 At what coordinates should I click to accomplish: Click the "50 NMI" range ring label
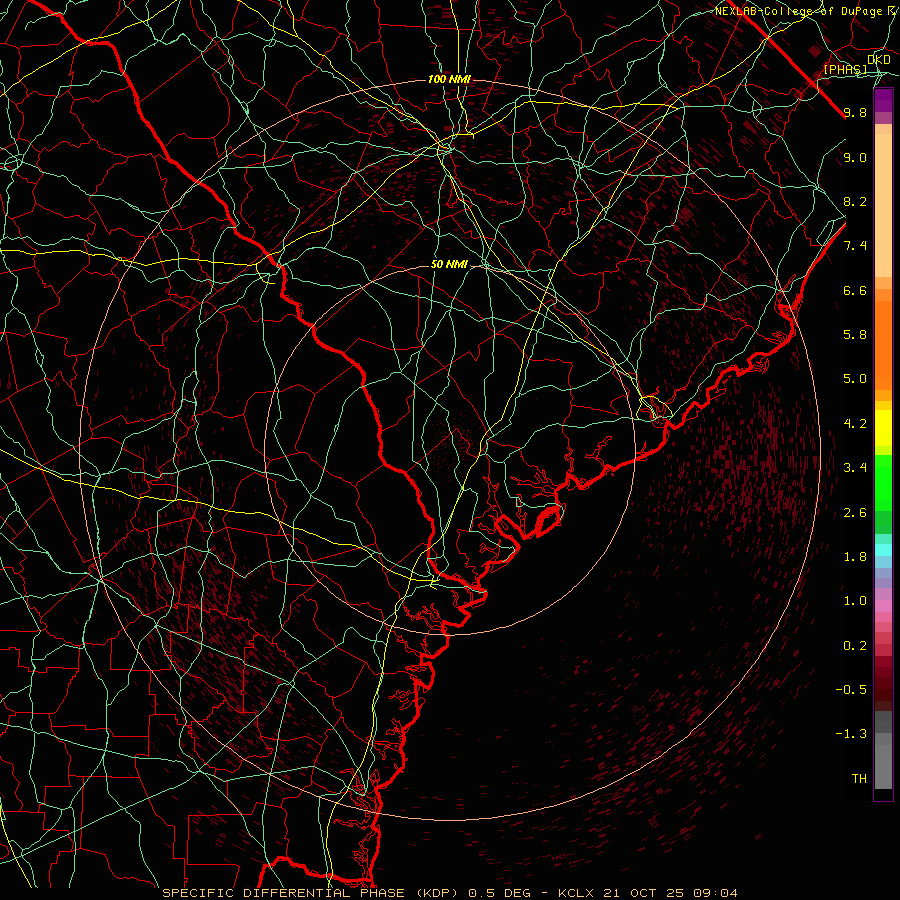449,264
